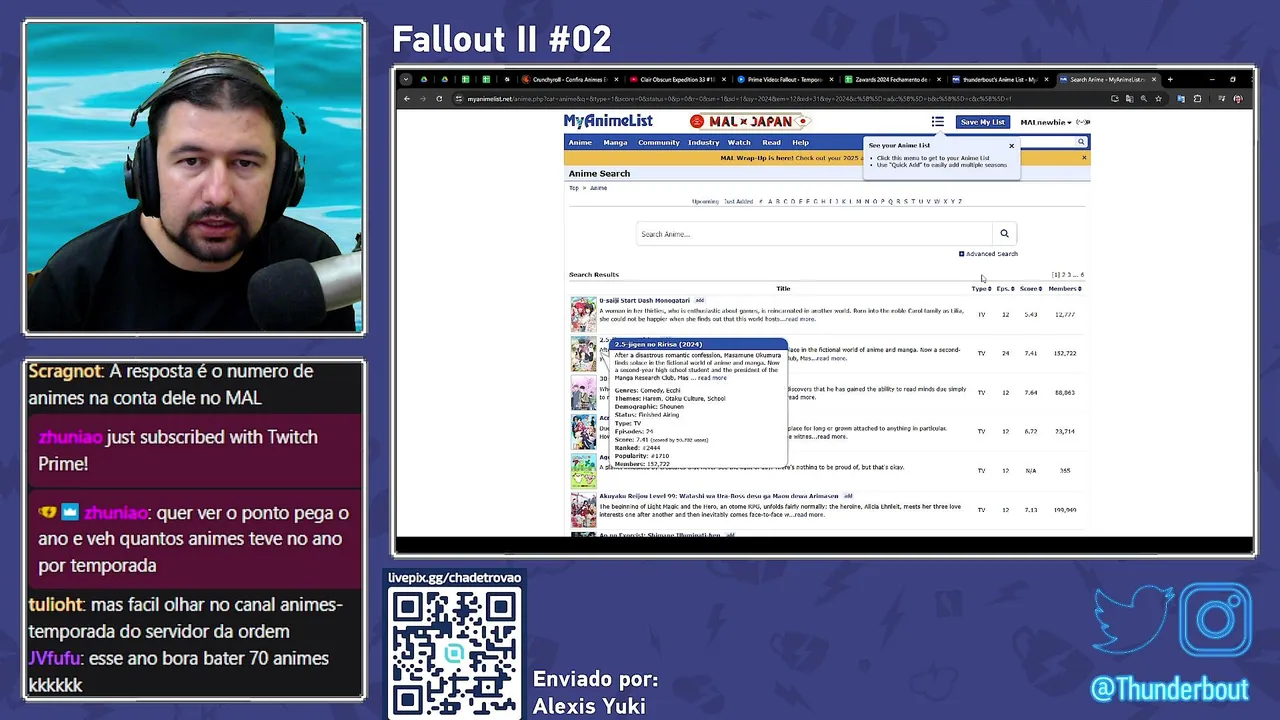Click the Twitter bird icon in overlay
The width and height of the screenshot is (1280, 720).
click(1133, 620)
